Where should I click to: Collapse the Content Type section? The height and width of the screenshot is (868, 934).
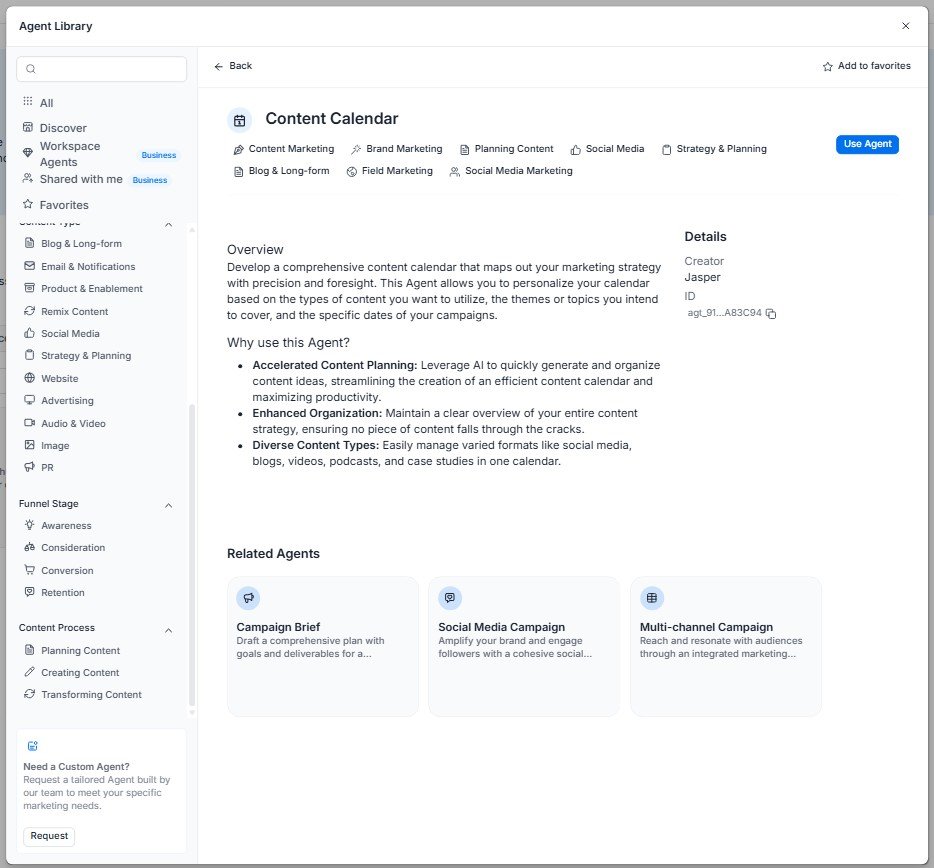click(169, 225)
